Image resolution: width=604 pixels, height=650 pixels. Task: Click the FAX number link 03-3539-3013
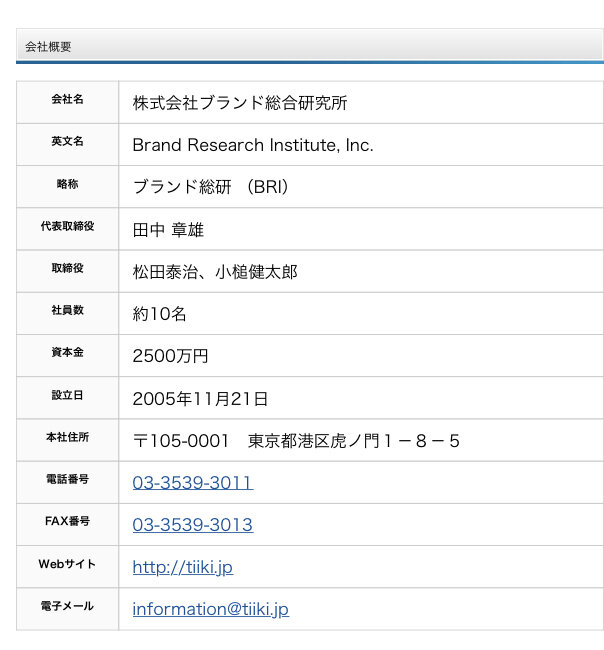click(x=193, y=525)
